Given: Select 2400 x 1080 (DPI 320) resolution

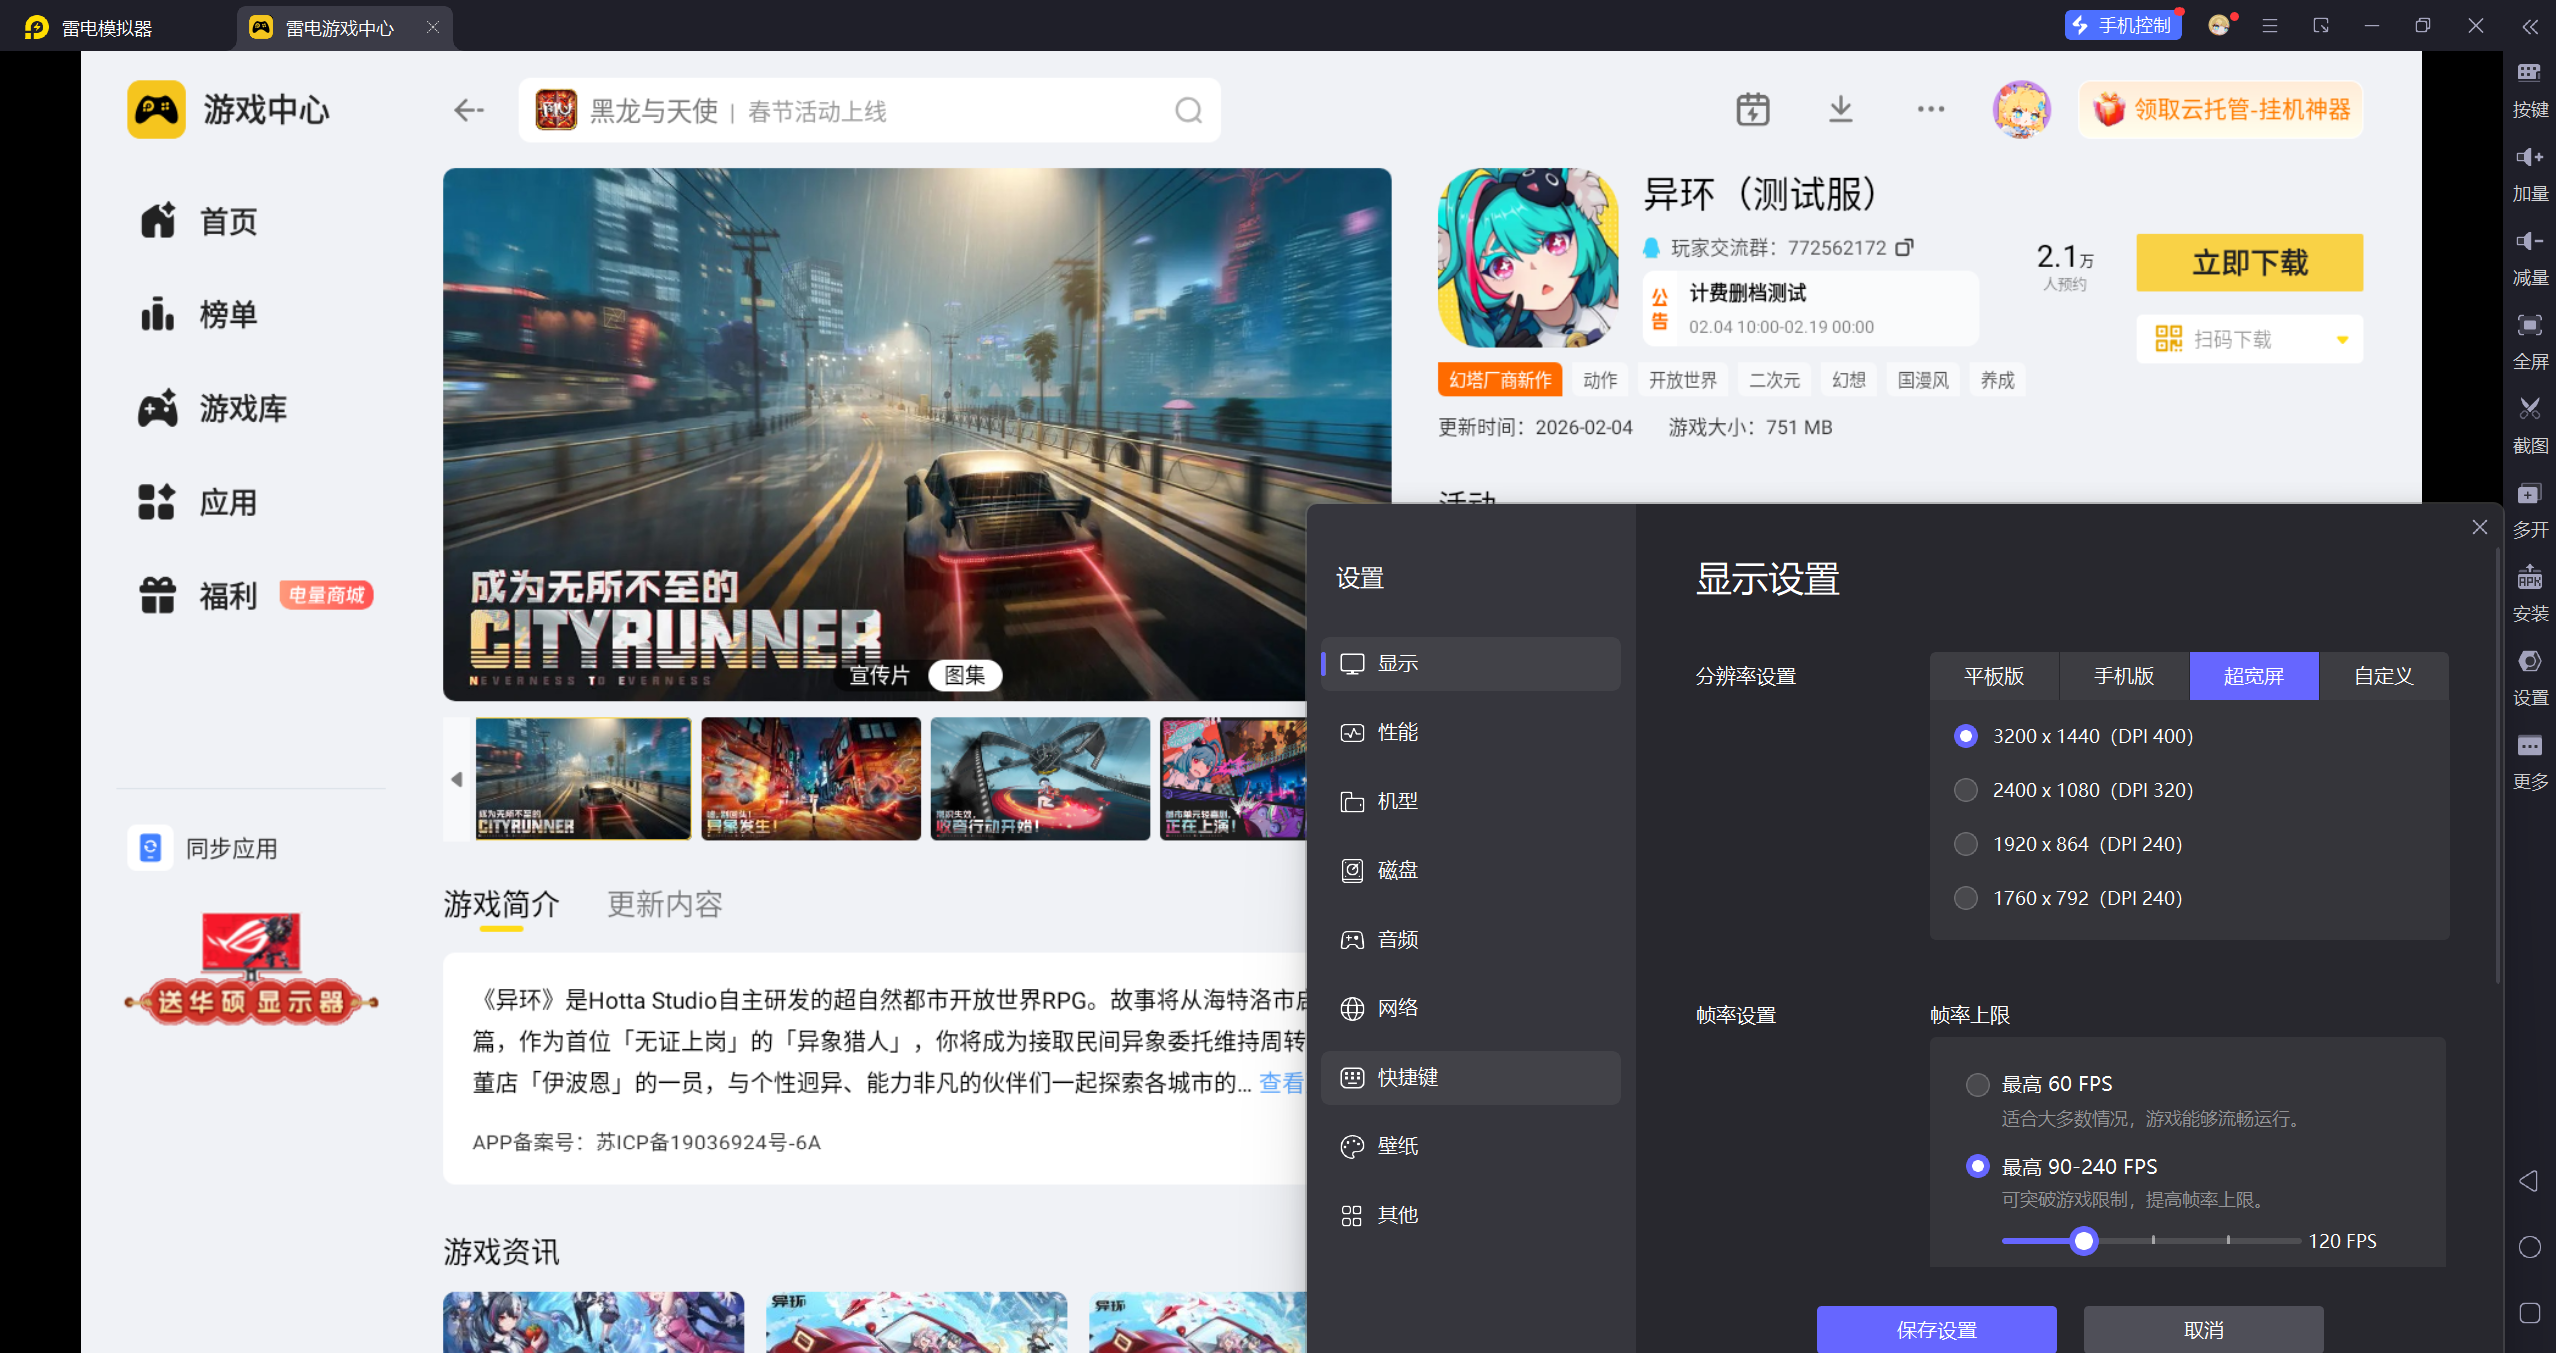Looking at the screenshot, I should [1966, 790].
